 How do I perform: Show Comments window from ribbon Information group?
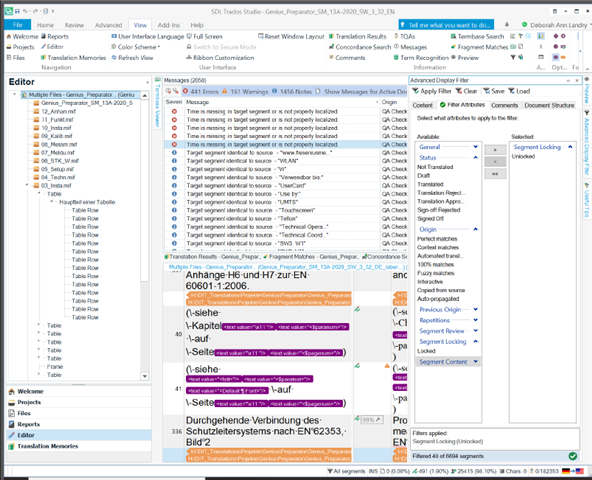click(347, 58)
